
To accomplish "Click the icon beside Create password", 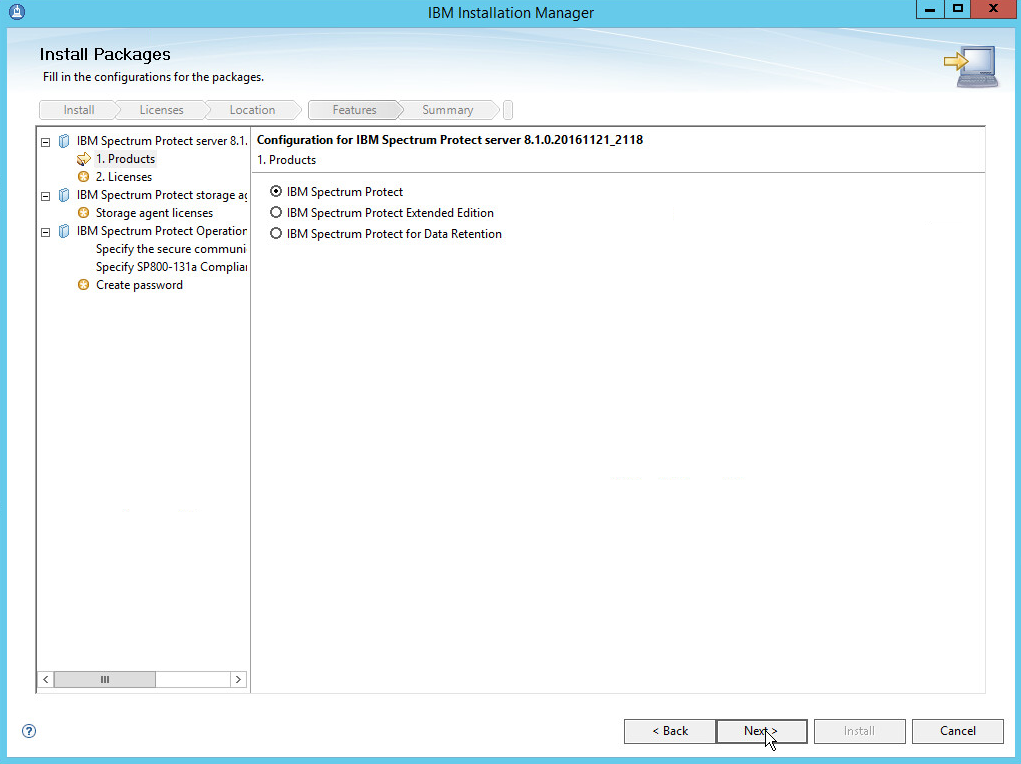I will pyautogui.click(x=84, y=285).
